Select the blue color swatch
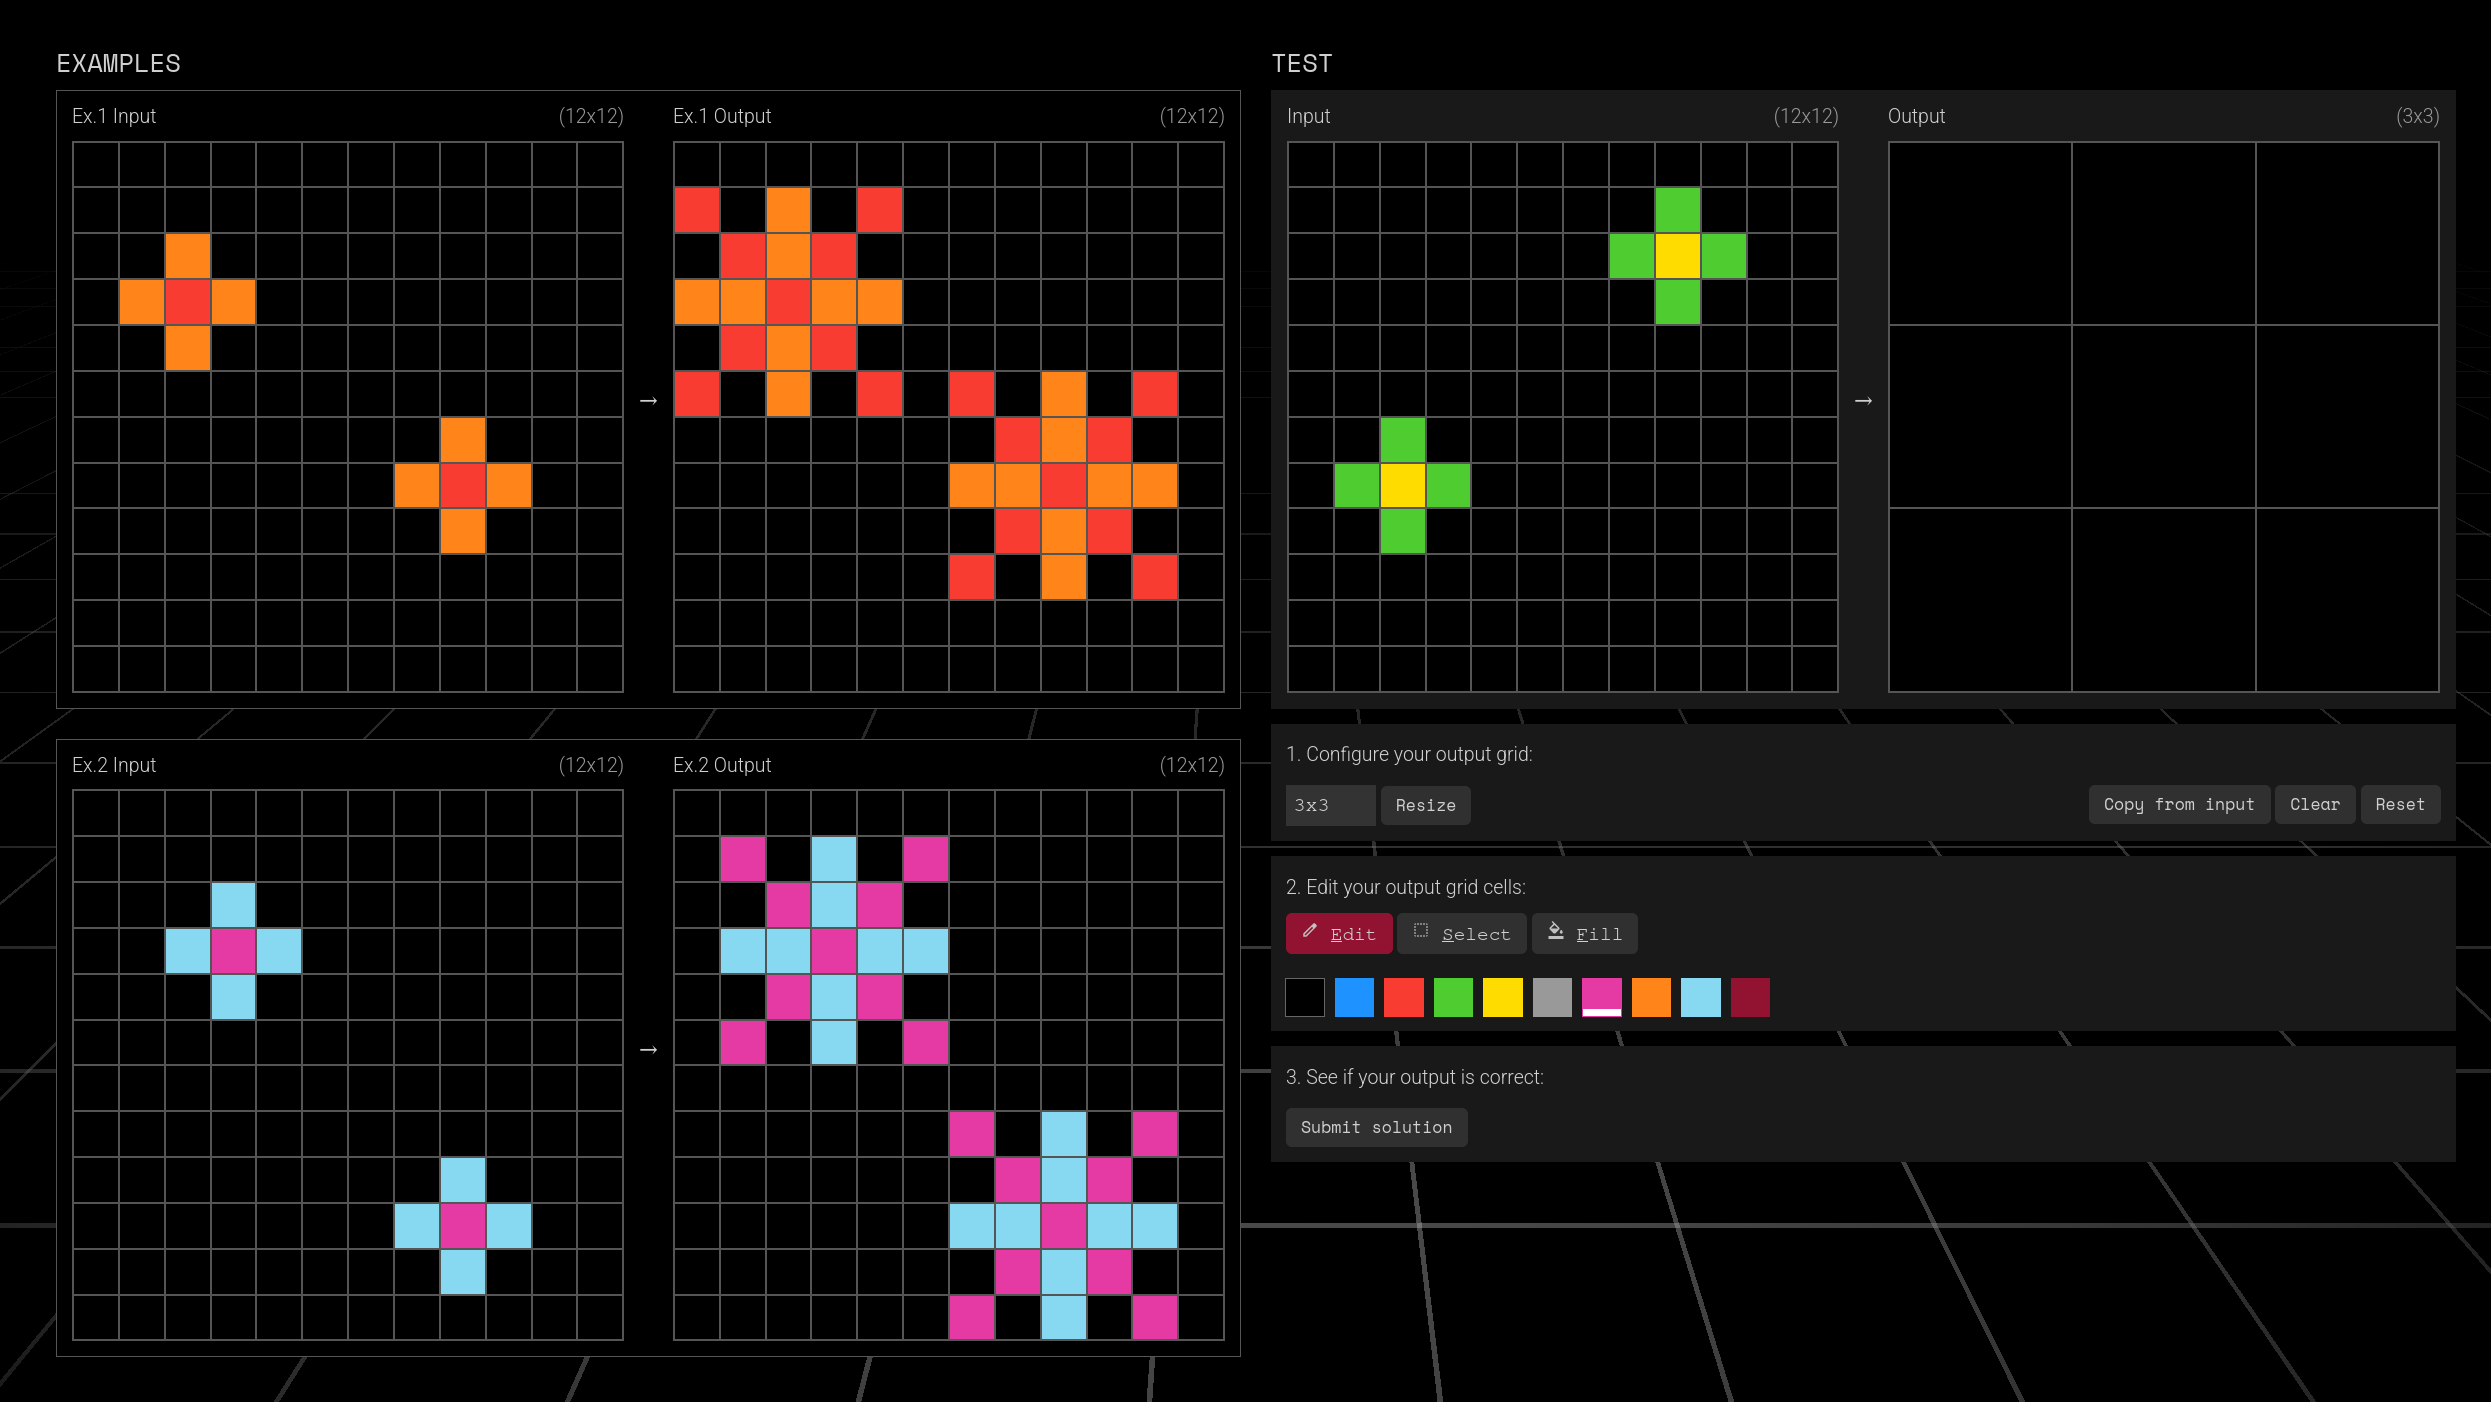 pyautogui.click(x=1354, y=997)
